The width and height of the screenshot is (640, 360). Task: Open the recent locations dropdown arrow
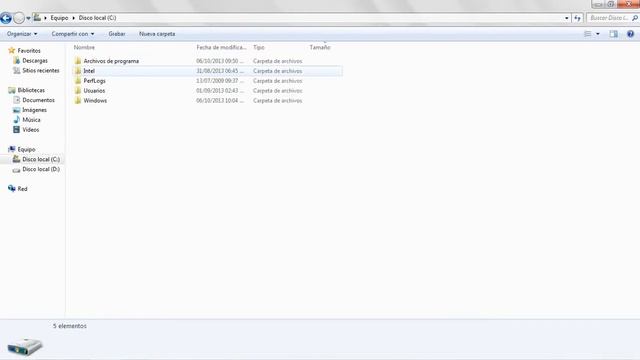click(x=28, y=18)
